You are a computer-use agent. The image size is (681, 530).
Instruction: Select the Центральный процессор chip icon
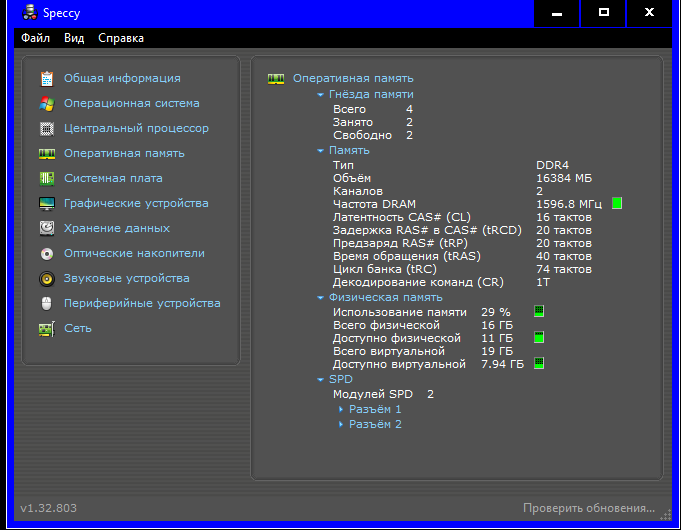[46, 128]
